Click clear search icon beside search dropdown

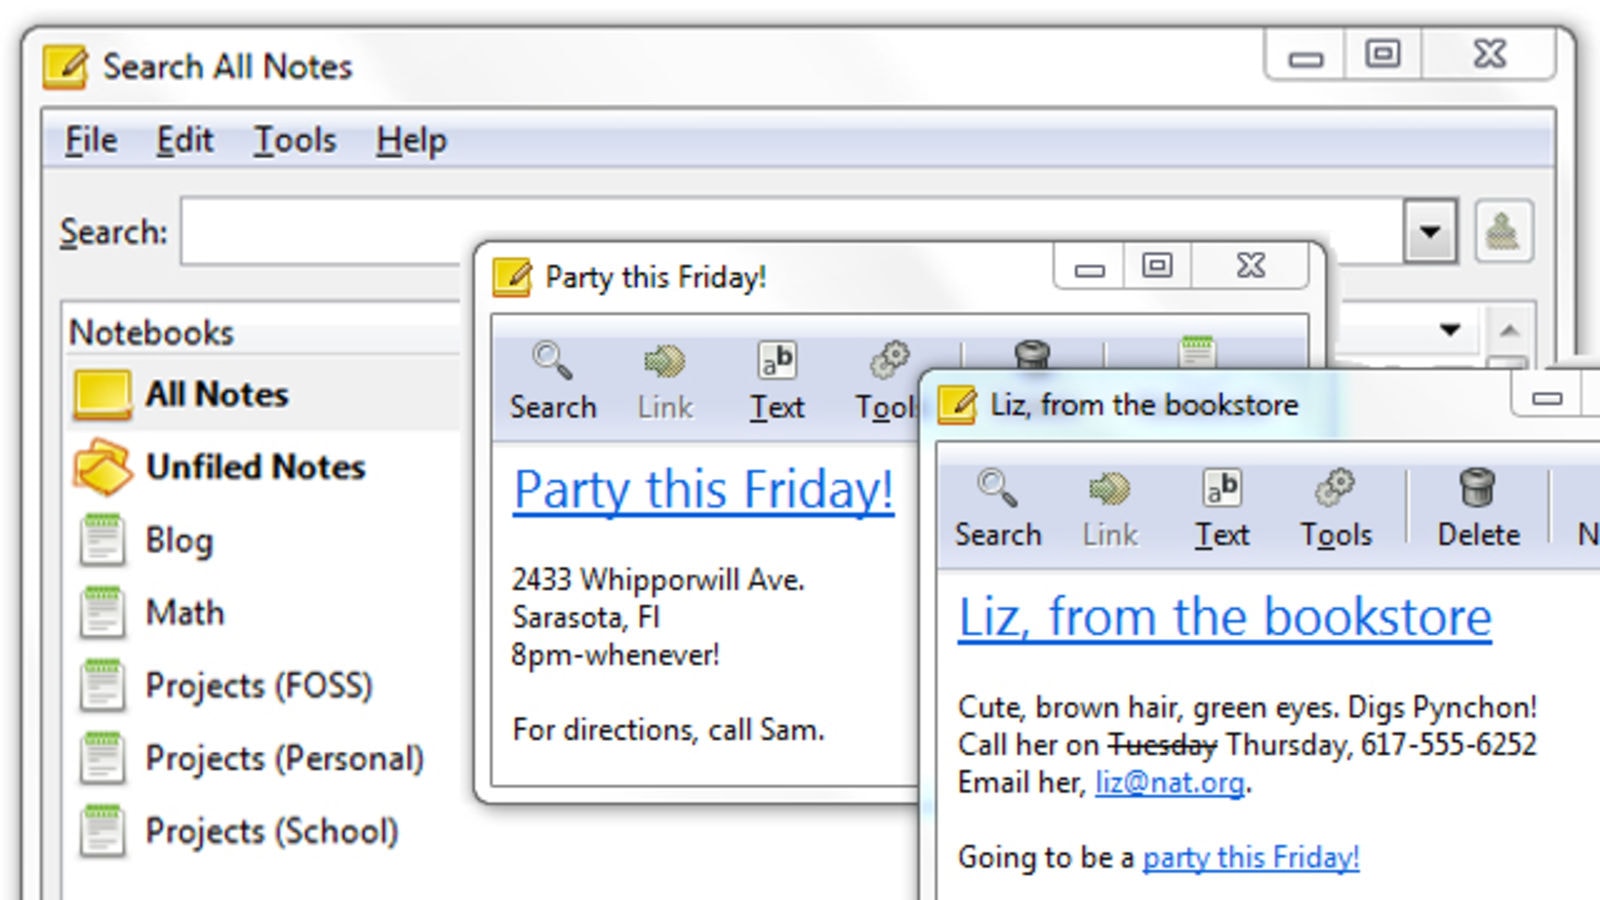[1503, 232]
